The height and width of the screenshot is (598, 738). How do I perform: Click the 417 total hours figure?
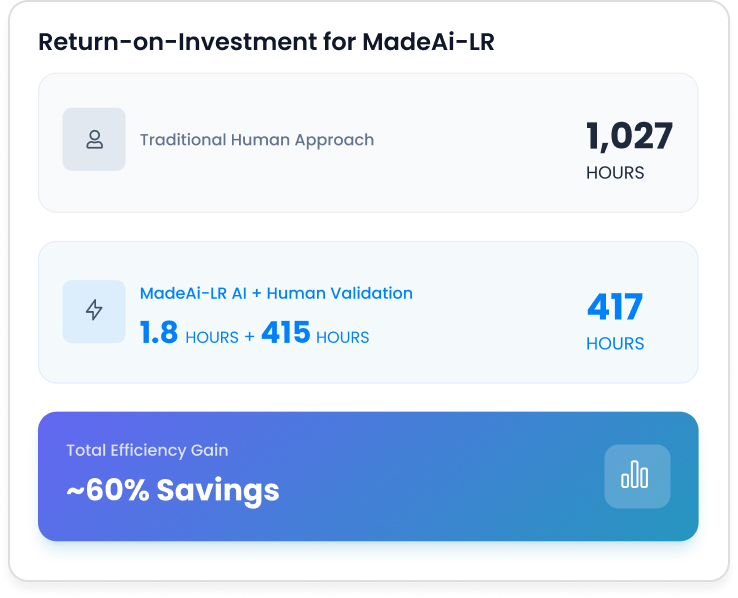click(x=615, y=307)
